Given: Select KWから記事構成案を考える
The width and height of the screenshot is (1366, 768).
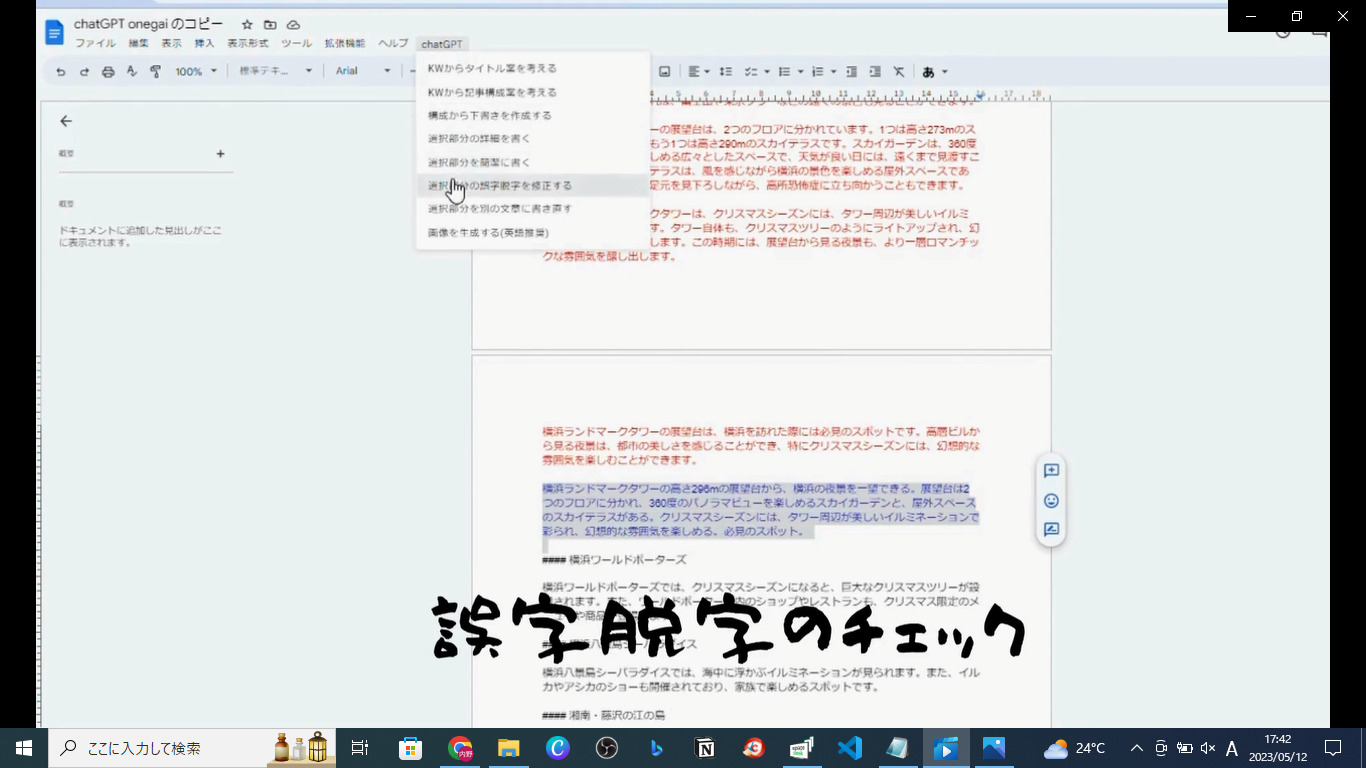Looking at the screenshot, I should tap(533, 92).
